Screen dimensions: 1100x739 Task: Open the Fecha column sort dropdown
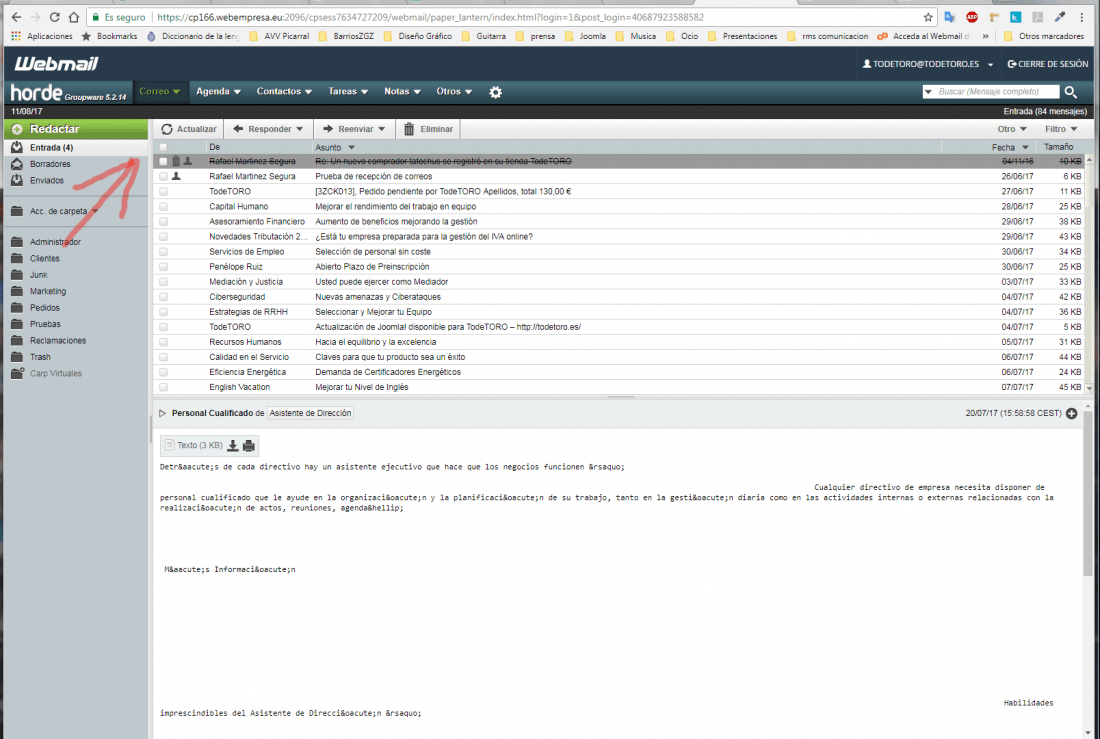point(1025,147)
